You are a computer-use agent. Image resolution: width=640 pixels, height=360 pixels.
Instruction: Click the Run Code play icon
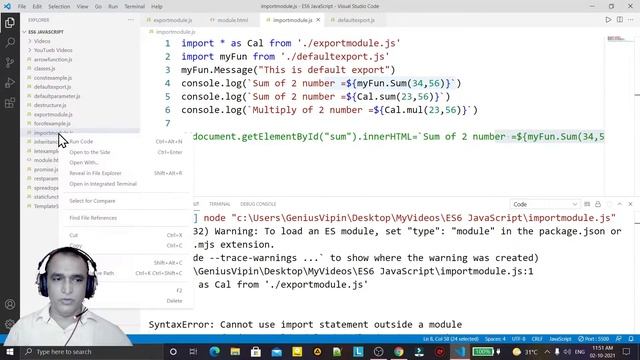tap(608, 20)
